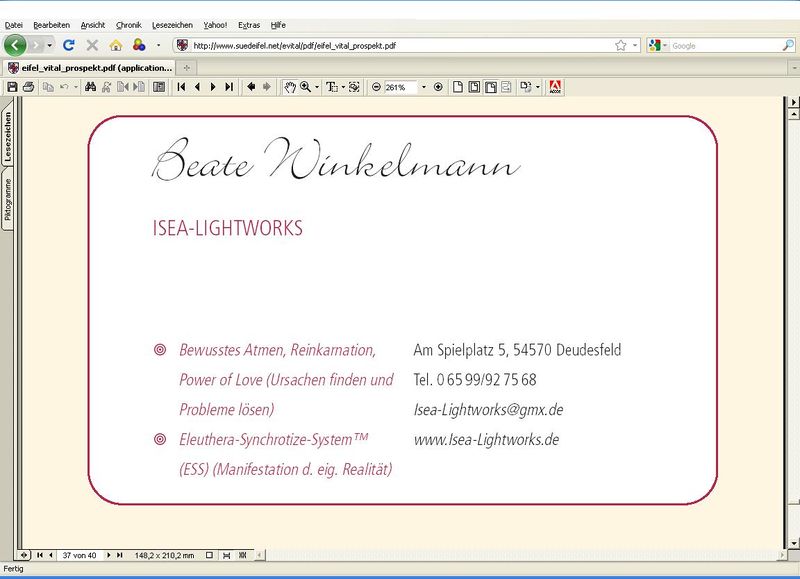Switch to single page view mode
This screenshot has width=800, height=579.
[x=458, y=87]
